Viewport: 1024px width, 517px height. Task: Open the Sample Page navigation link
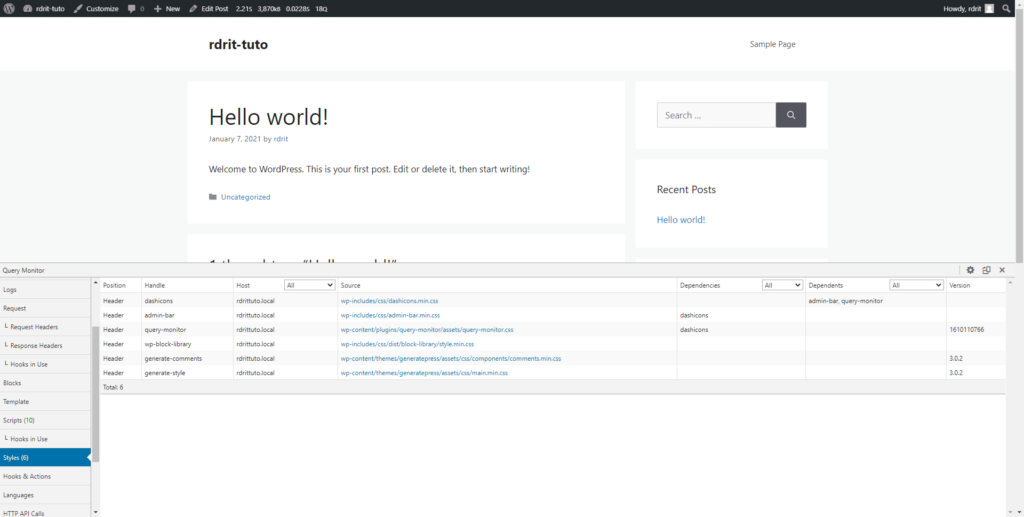(772, 44)
